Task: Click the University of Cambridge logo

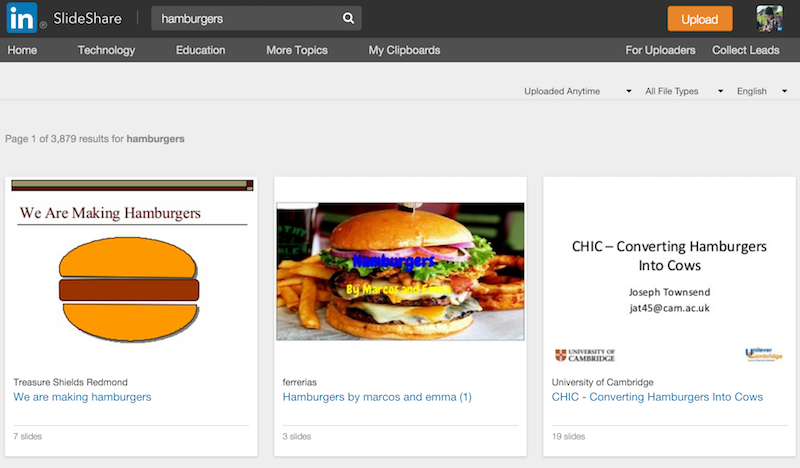Action: click(x=585, y=355)
